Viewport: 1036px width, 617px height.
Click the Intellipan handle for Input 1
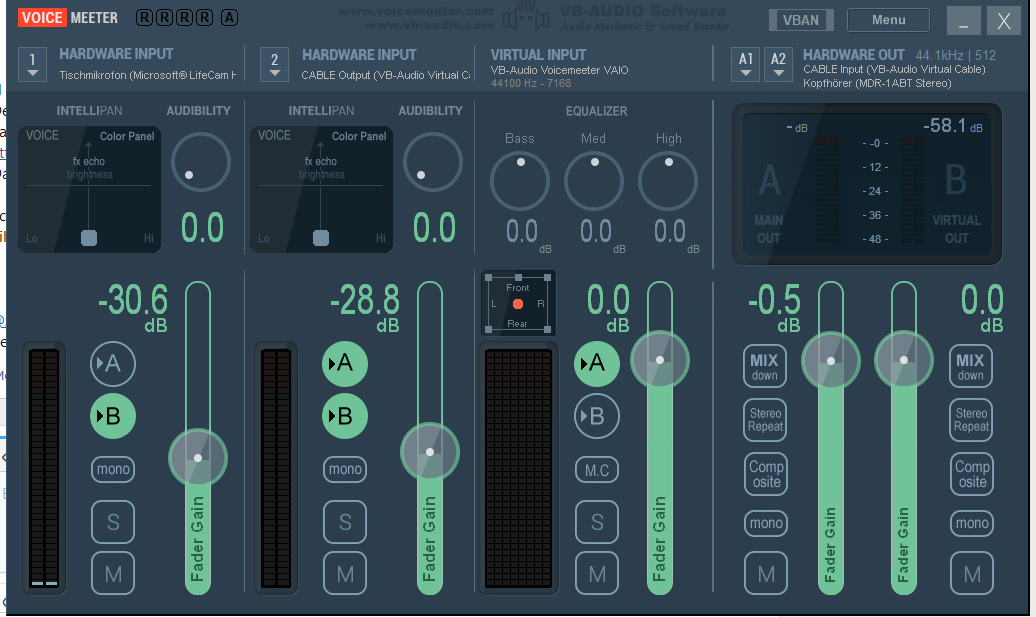coord(89,238)
